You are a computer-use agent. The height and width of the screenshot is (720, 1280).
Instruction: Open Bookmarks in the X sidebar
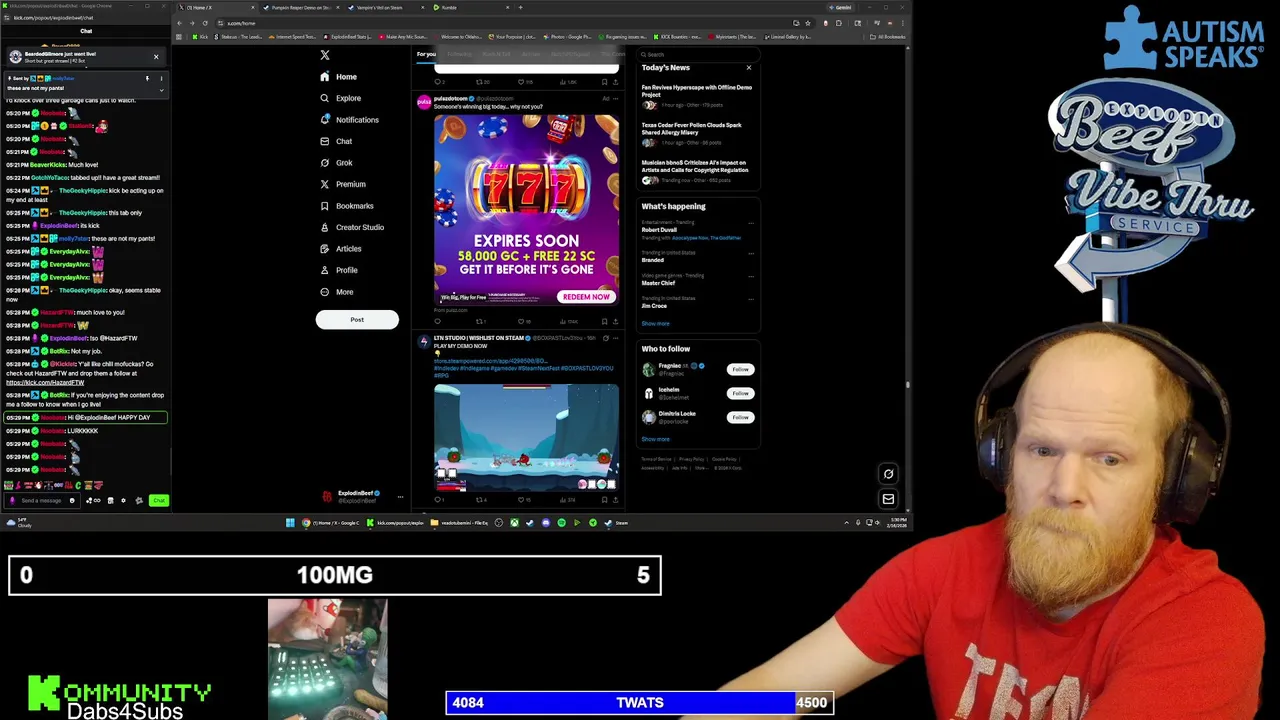[x=346, y=206]
